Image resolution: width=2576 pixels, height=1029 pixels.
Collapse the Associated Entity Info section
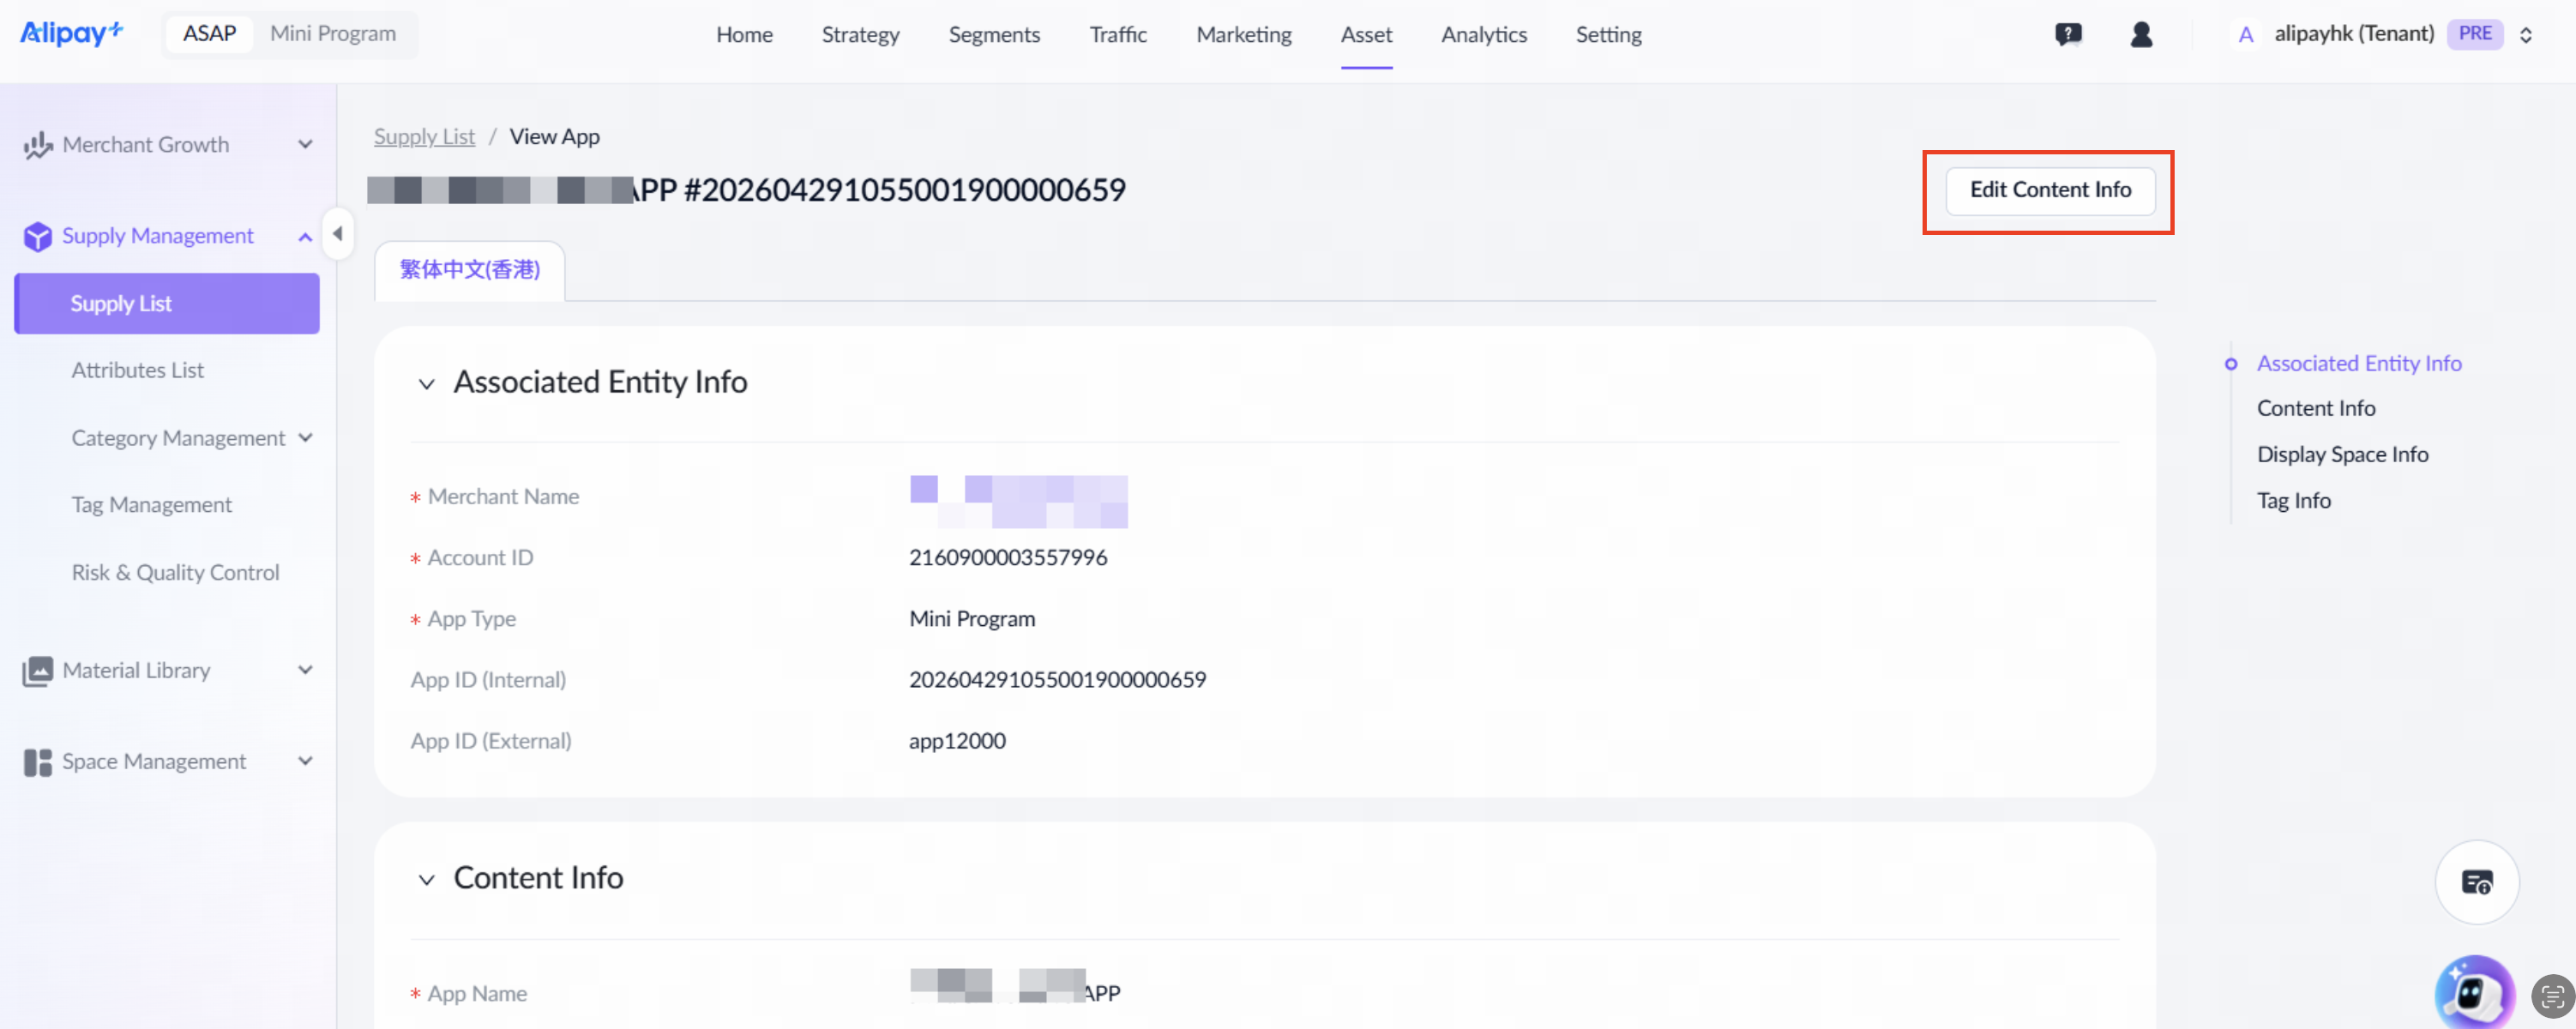point(427,383)
